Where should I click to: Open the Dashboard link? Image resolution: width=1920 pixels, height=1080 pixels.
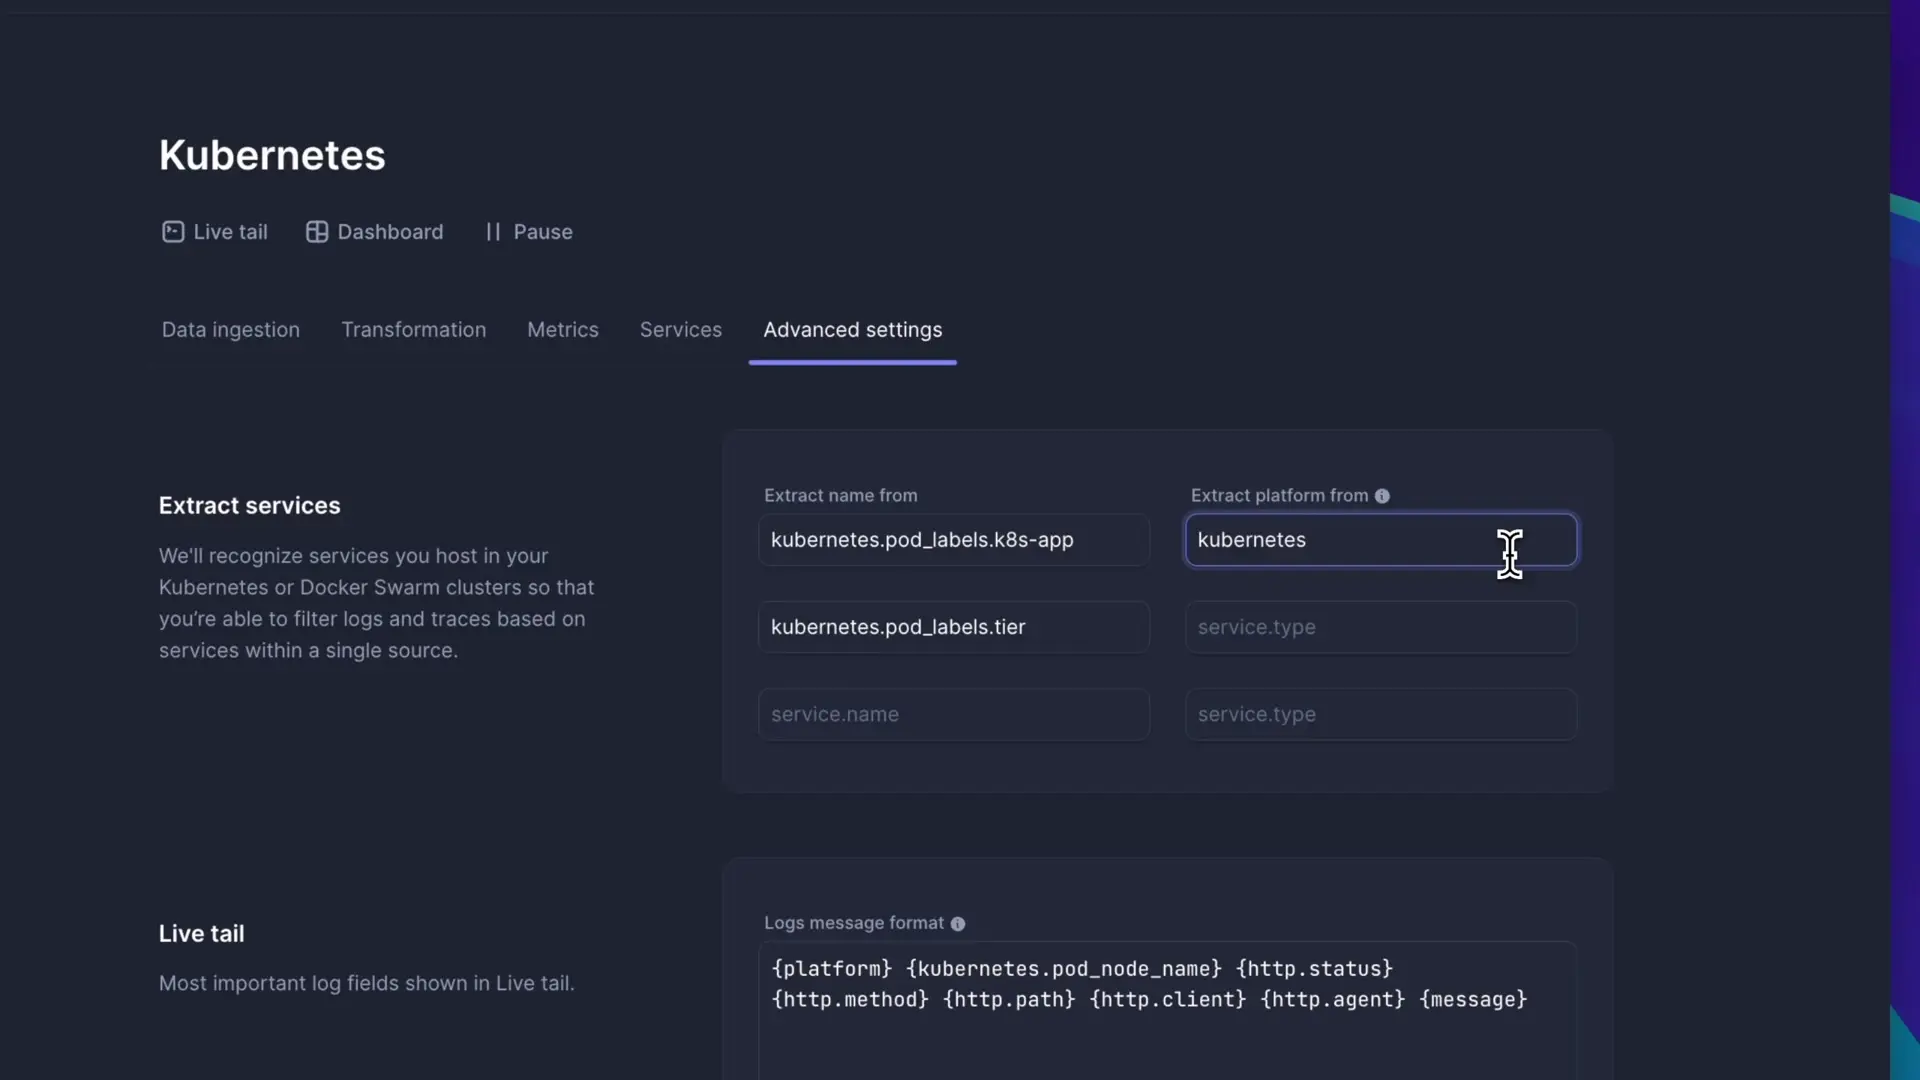(375, 232)
